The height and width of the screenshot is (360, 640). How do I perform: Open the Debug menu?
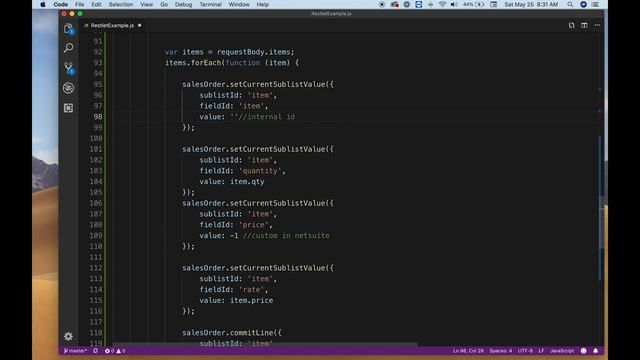click(184, 4)
